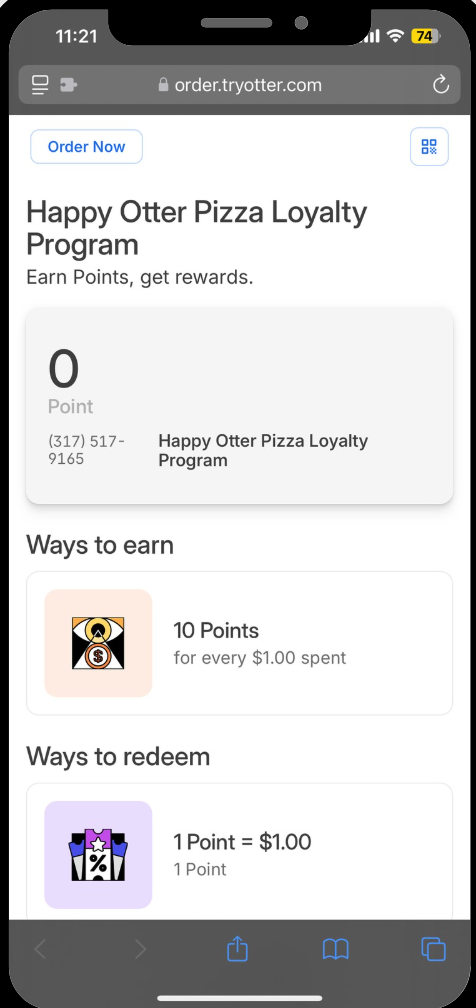Open the QR code icon button
The image size is (476, 1008).
coord(429,147)
